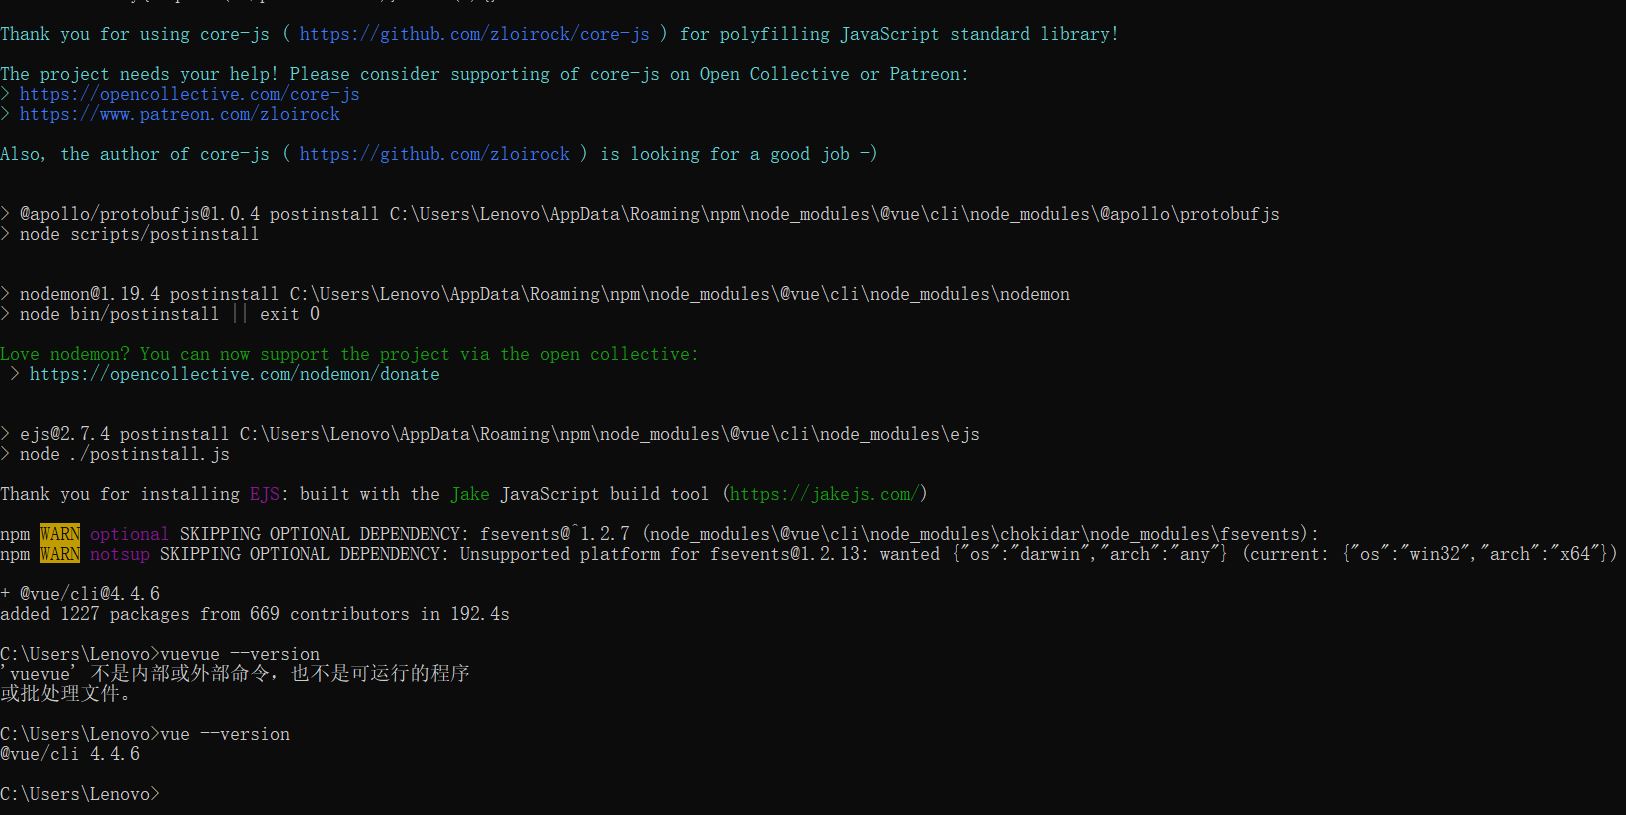The image size is (1626, 815).
Task: Click the green 'Love nodemon?' message
Action: [x=349, y=354]
